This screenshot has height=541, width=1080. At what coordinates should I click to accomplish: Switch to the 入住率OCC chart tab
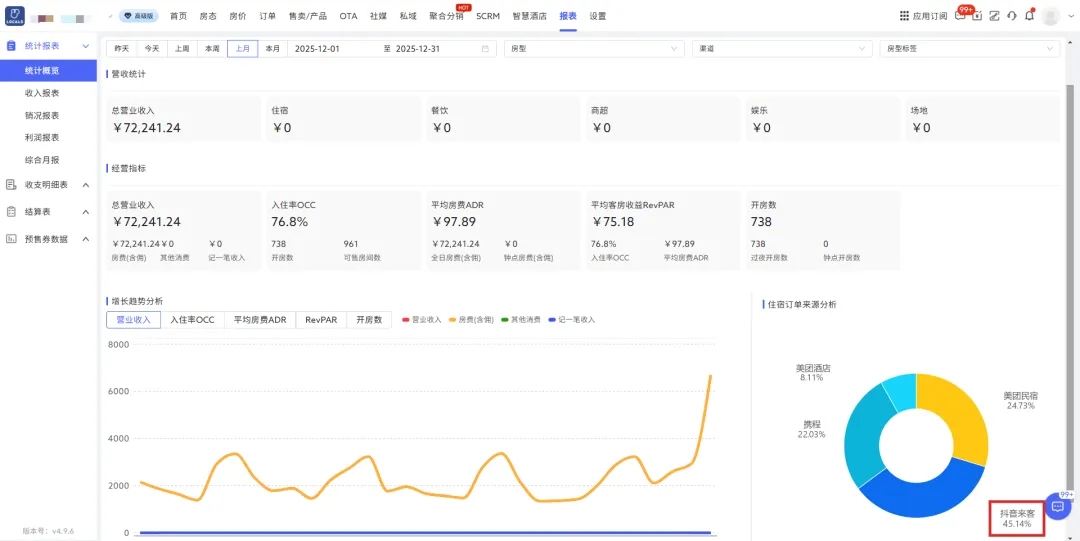pos(192,320)
